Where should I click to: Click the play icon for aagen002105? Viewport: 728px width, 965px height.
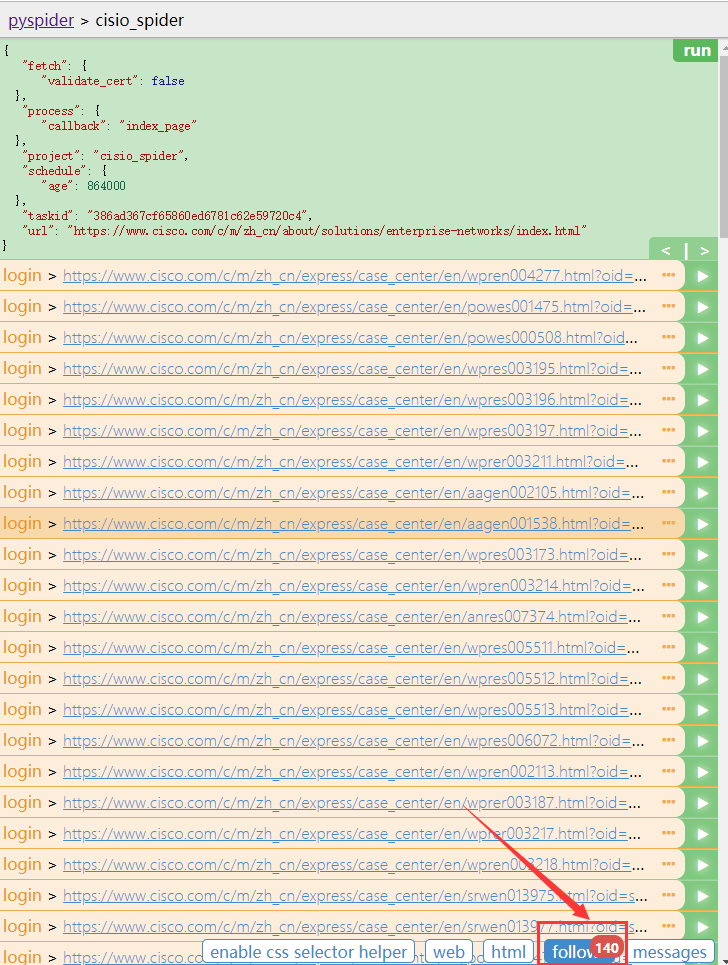pos(702,493)
